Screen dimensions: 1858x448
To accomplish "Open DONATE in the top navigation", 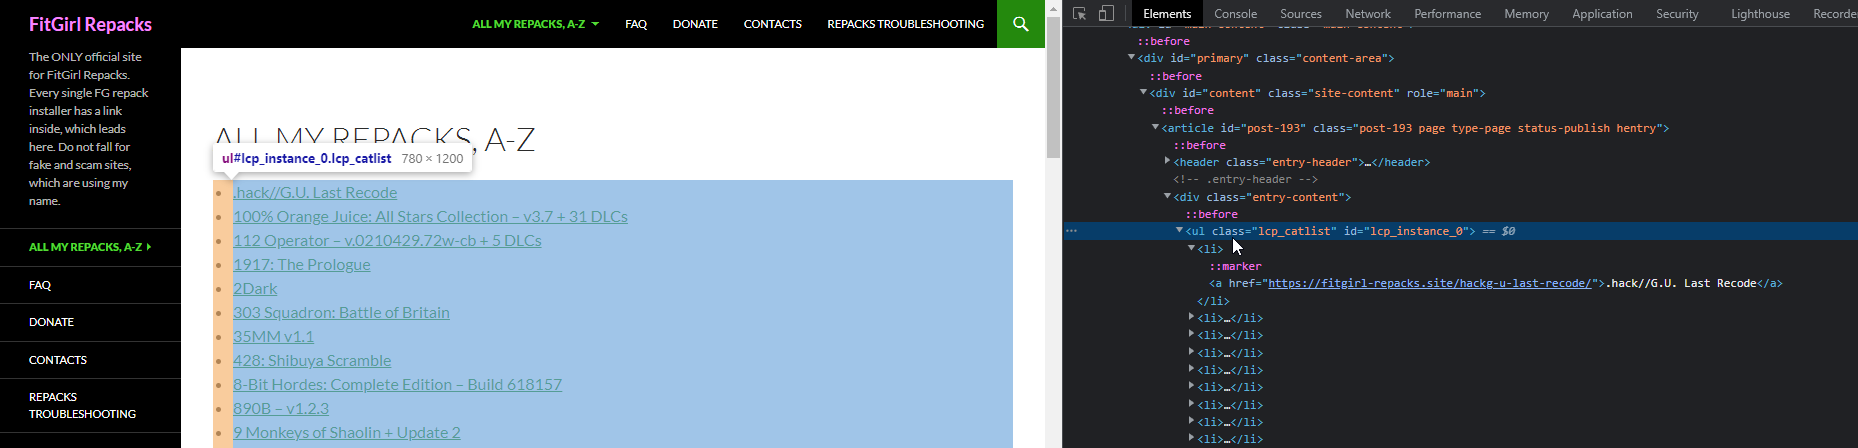I will click(x=695, y=24).
